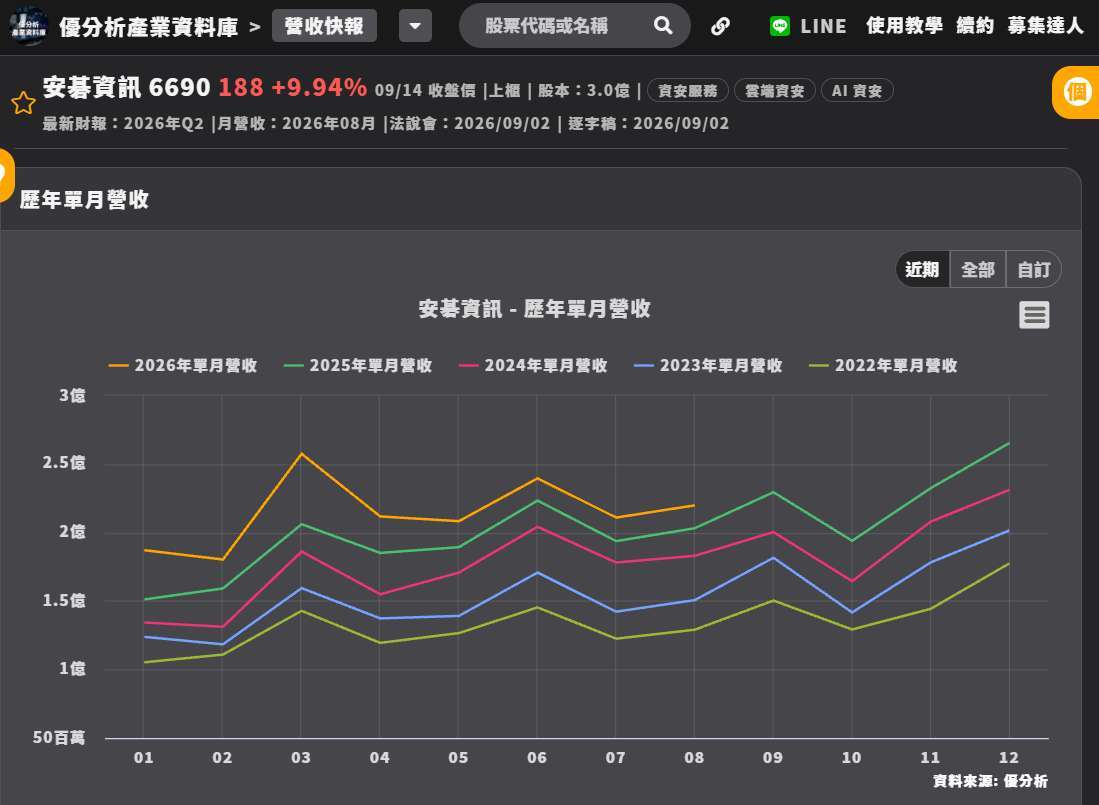Click the search magnifier icon
The width and height of the screenshot is (1099, 805).
click(663, 26)
